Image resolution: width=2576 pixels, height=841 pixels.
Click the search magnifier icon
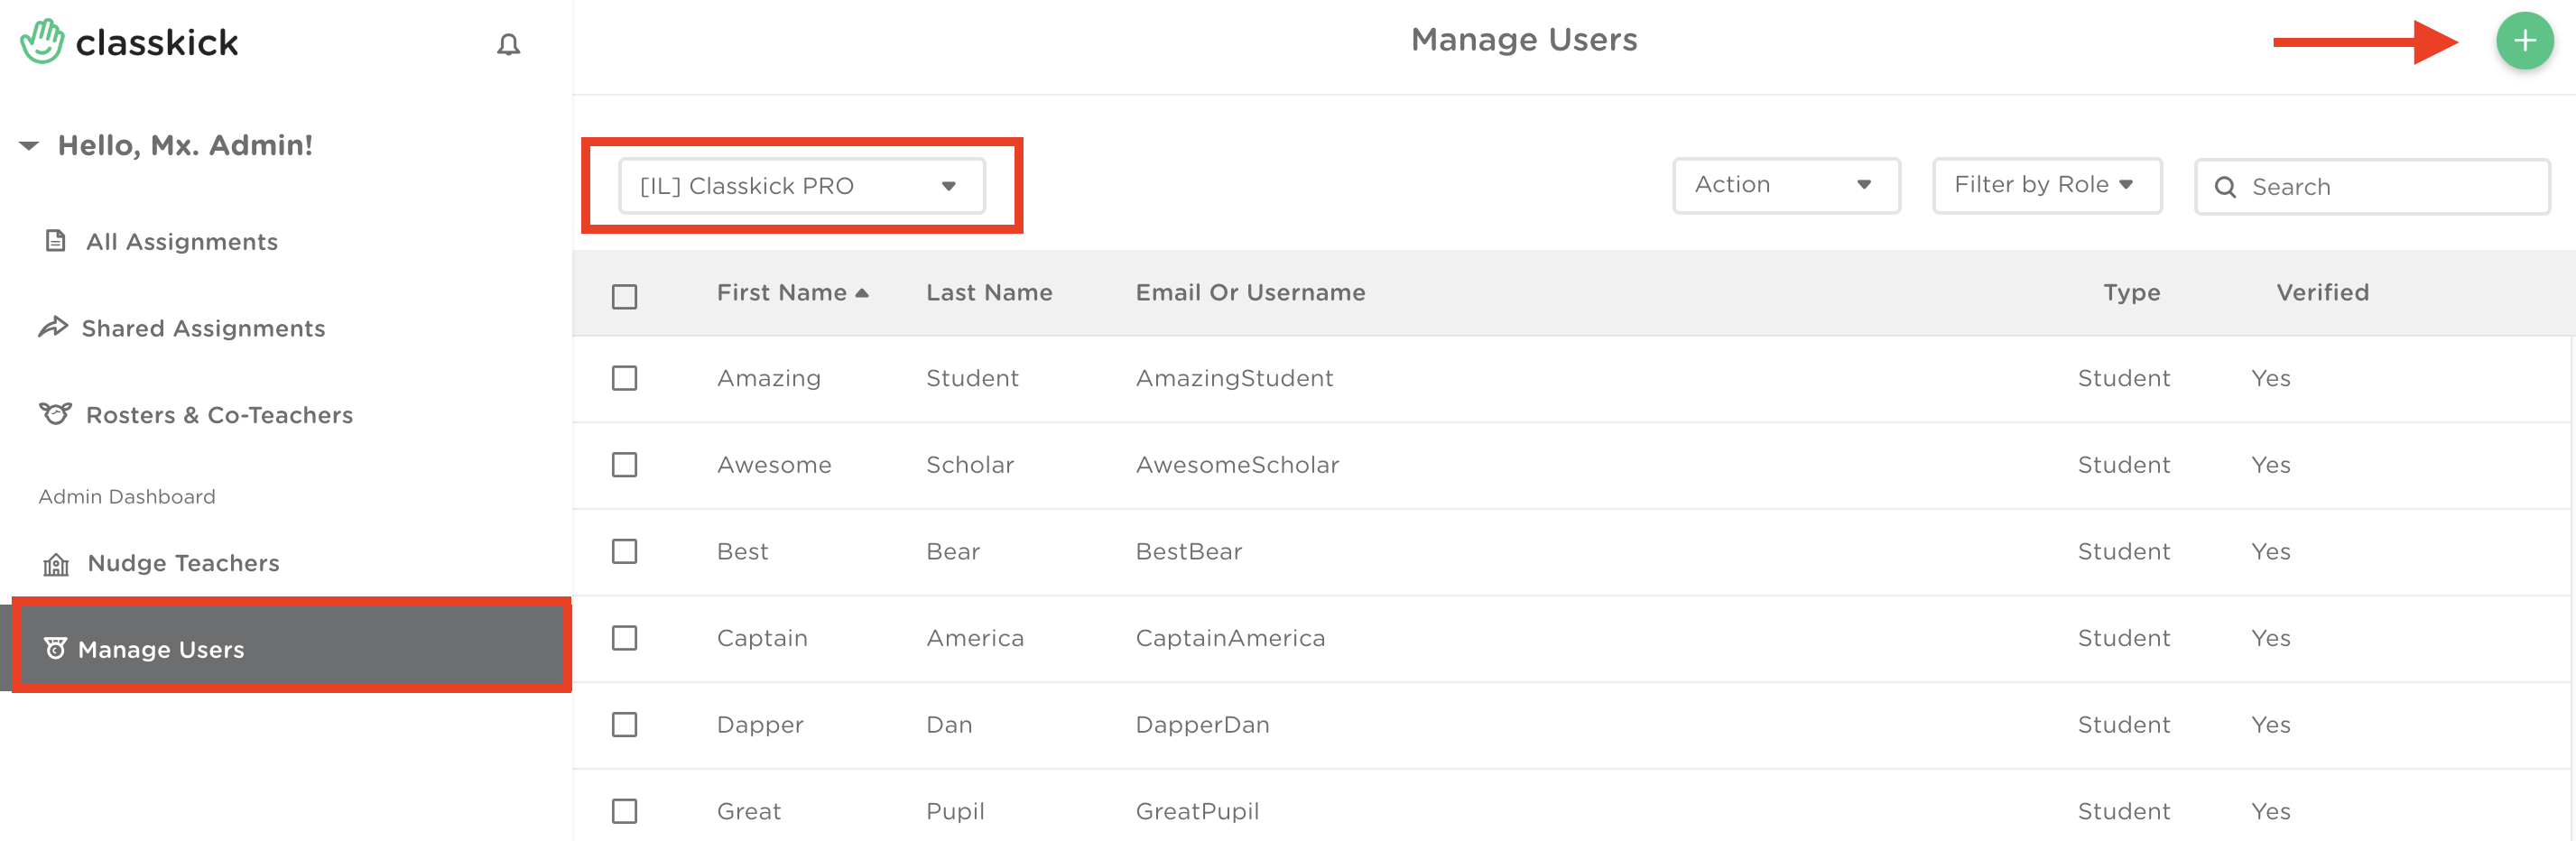2225,187
